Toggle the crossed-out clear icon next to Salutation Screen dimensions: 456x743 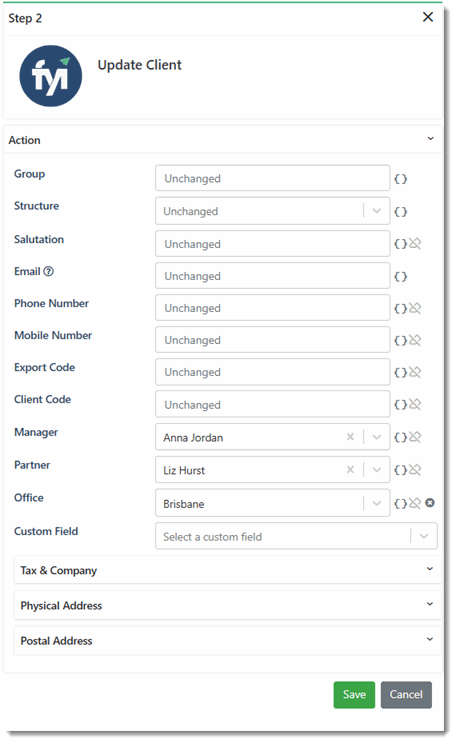(x=415, y=244)
